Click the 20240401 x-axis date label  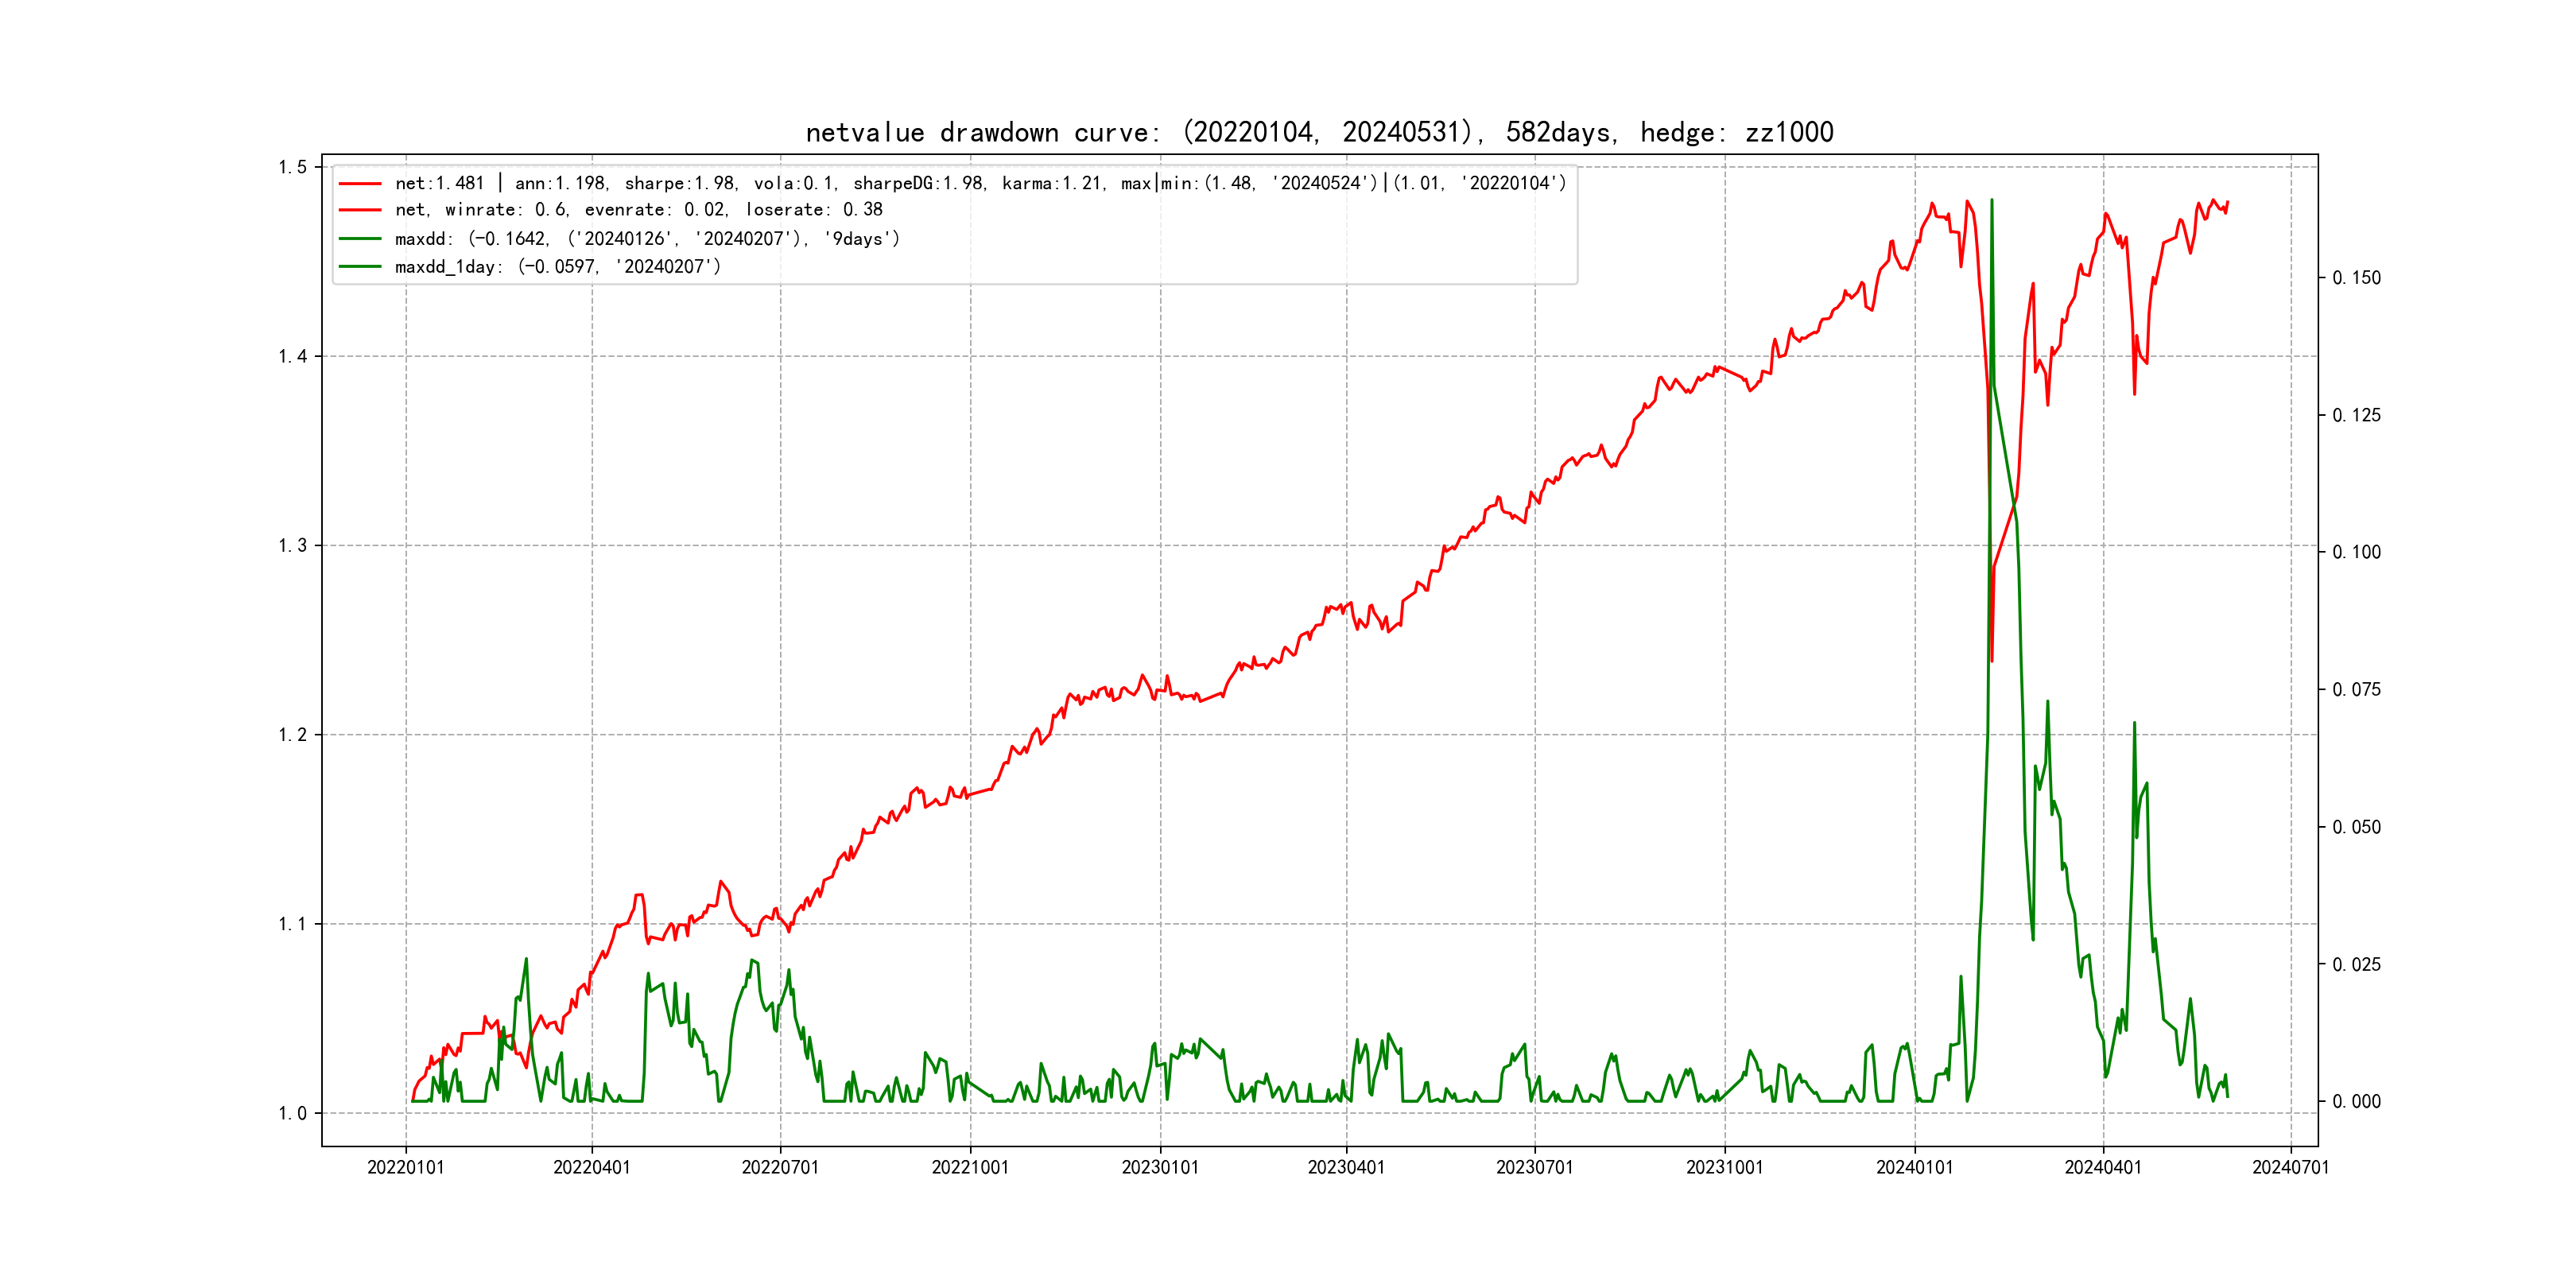(x=2103, y=1167)
